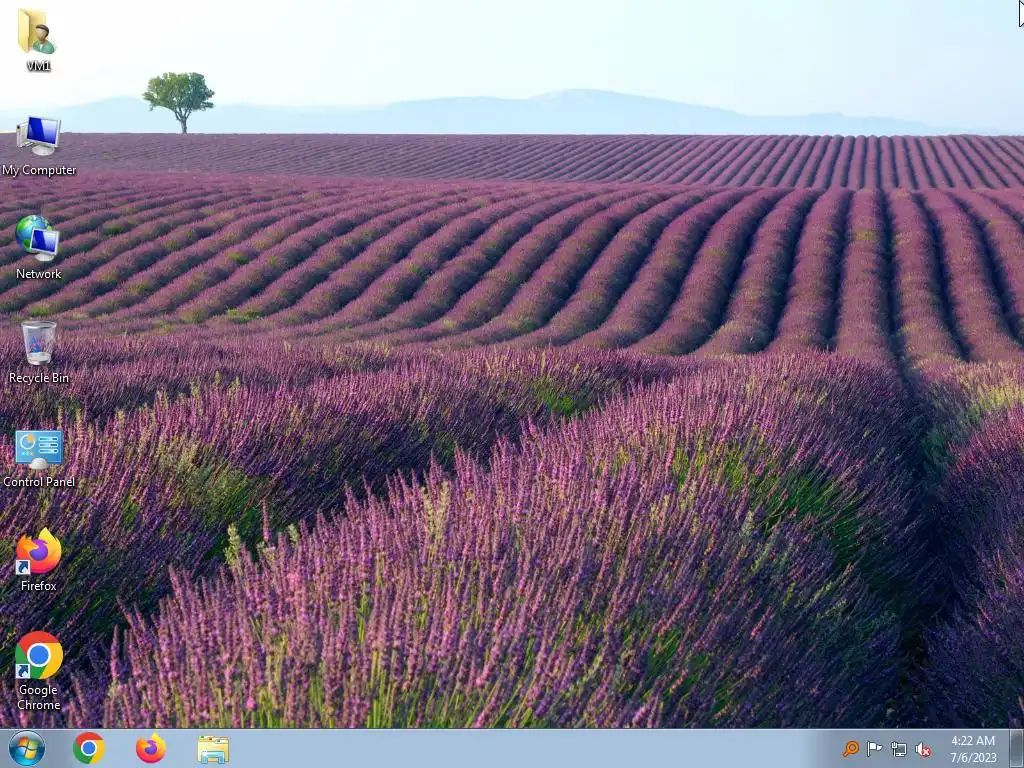Click Show Desktop strip at taskbar end
The width and height of the screenshot is (1024, 768).
[x=1017, y=749]
